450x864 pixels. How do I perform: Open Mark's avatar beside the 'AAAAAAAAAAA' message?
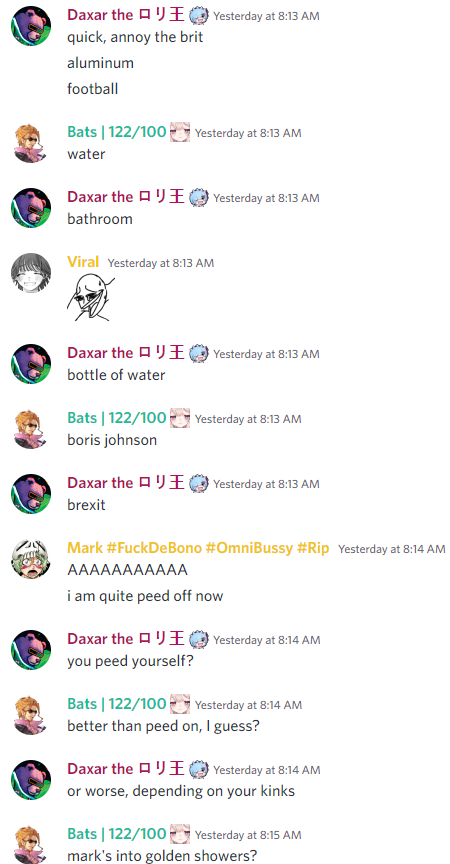pyautogui.click(x=31, y=559)
